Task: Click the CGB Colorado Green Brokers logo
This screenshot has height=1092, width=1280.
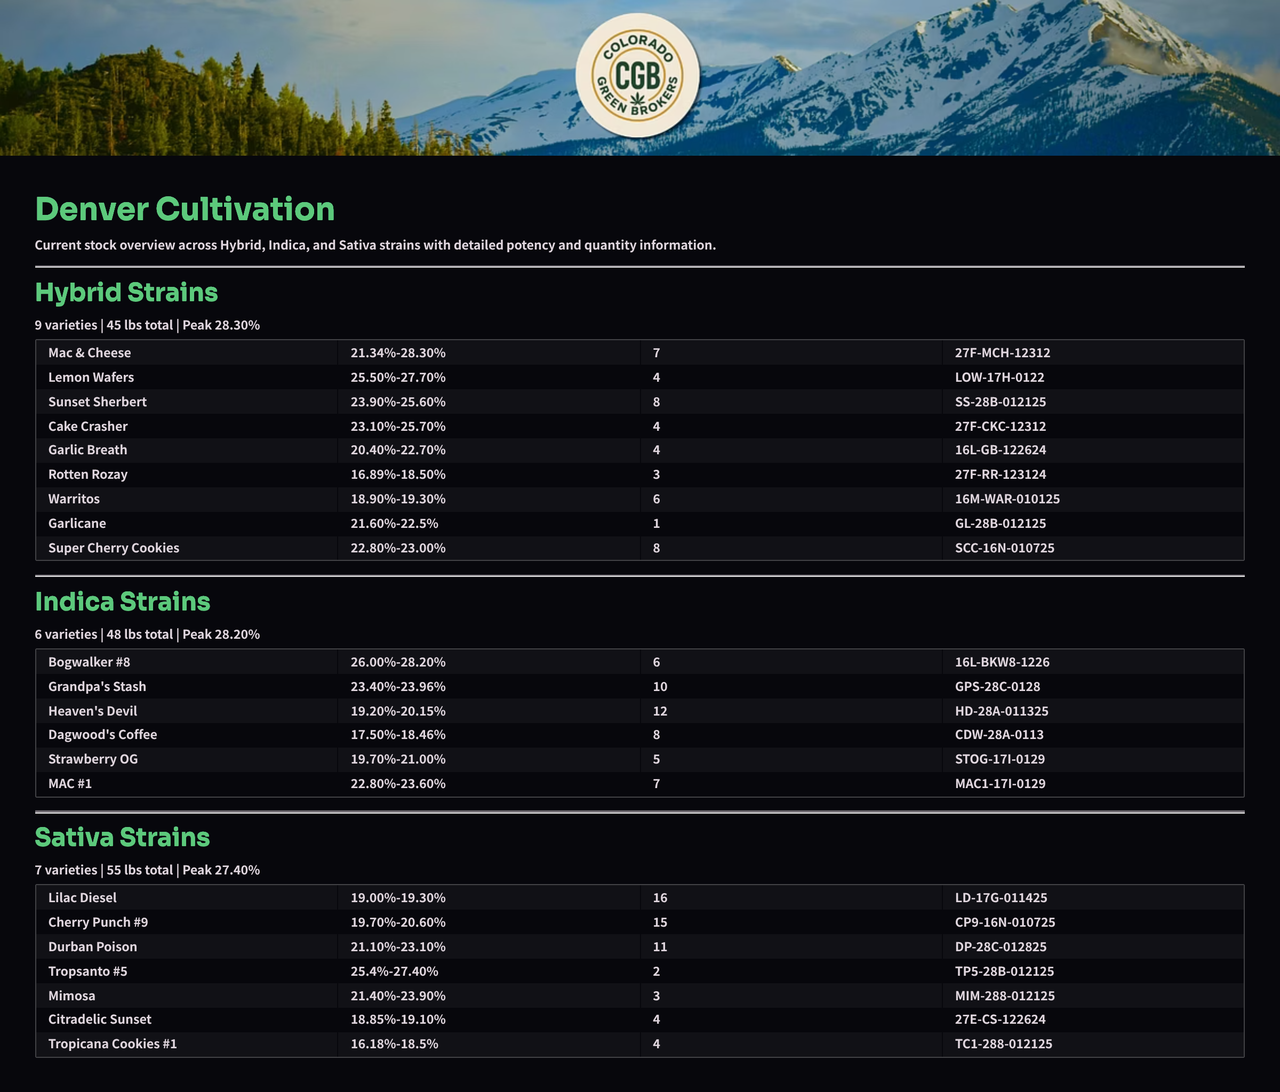Action: pos(637,77)
